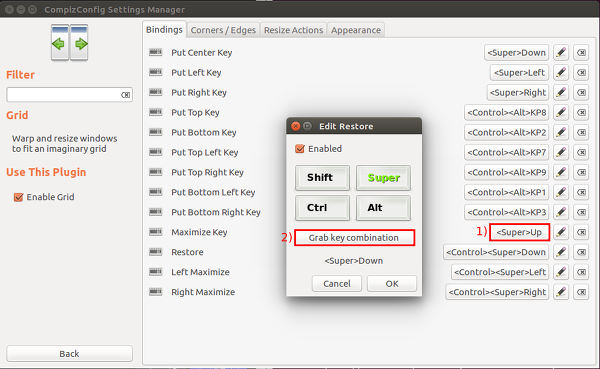
Task: Click keyboard icon beside Put Center Key
Action: click(x=155, y=52)
